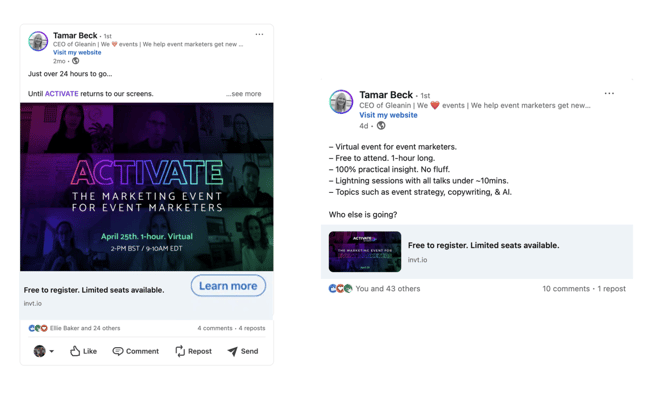Screen dimensions: 670x401
Task: Open the three-dot menu on the right post
Action: 609,93
